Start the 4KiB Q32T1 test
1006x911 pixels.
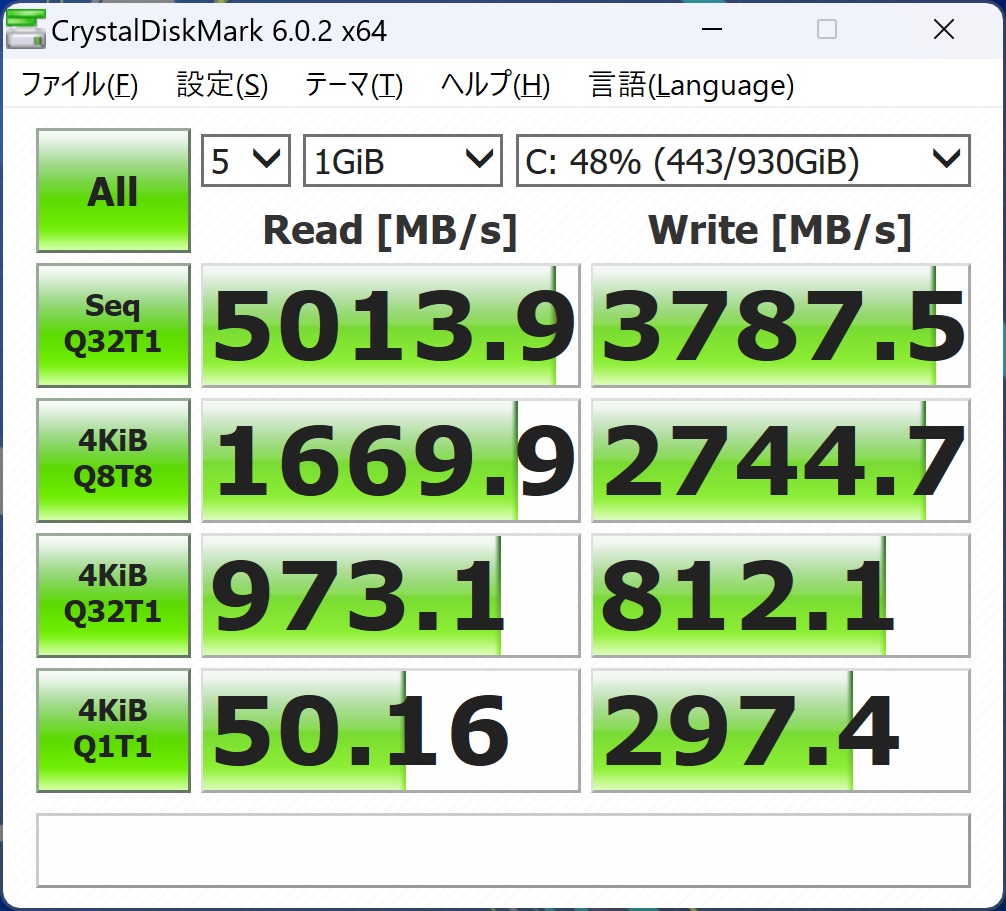click(114, 595)
